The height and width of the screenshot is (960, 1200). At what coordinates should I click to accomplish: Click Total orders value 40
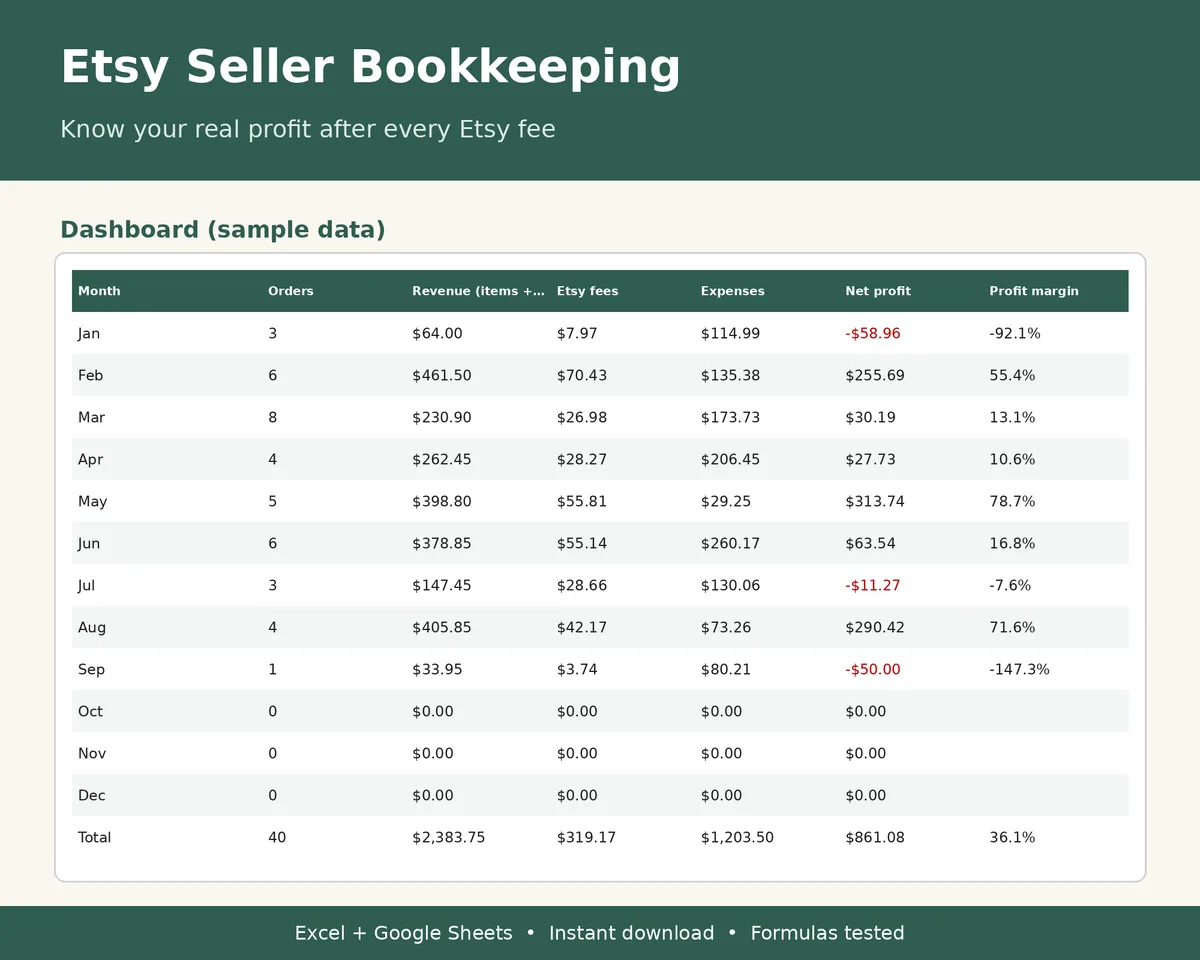(277, 838)
